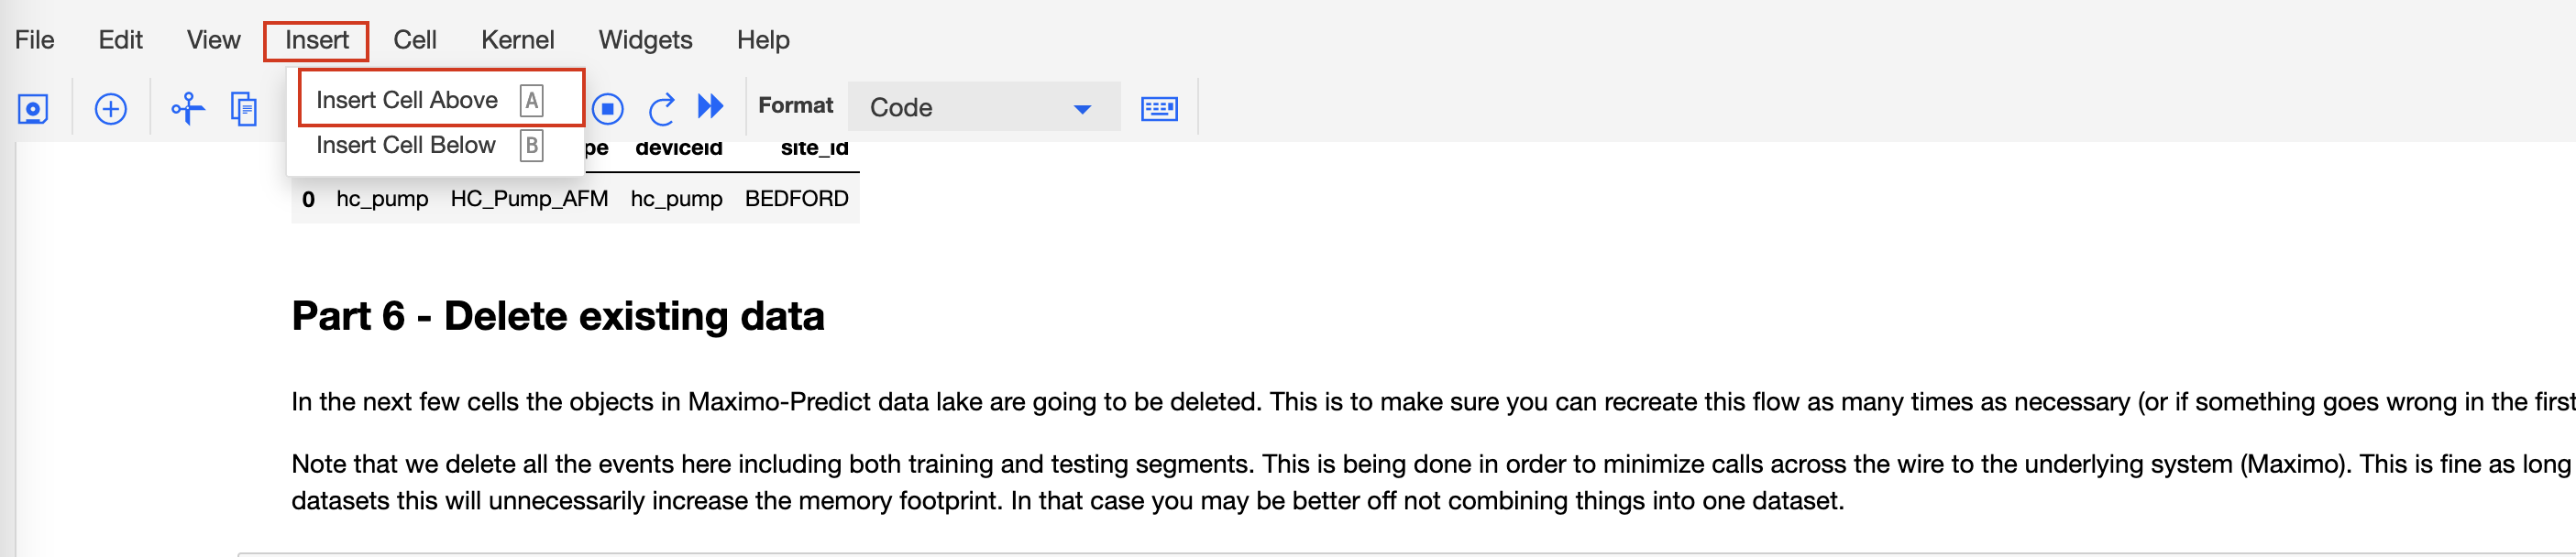The width and height of the screenshot is (2576, 557).
Task: Open the Cell menu
Action: (x=415, y=40)
